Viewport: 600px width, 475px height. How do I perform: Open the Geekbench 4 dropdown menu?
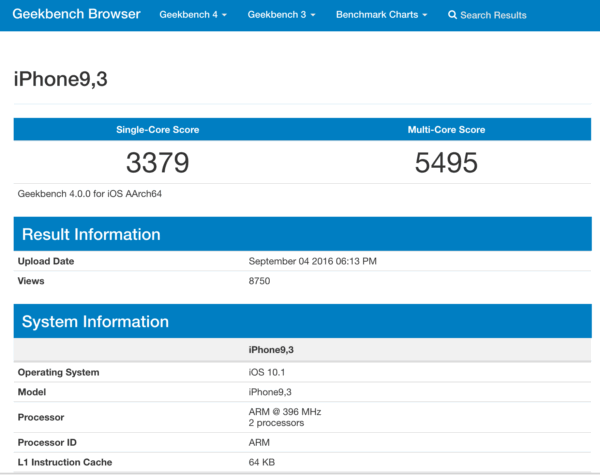194,16
